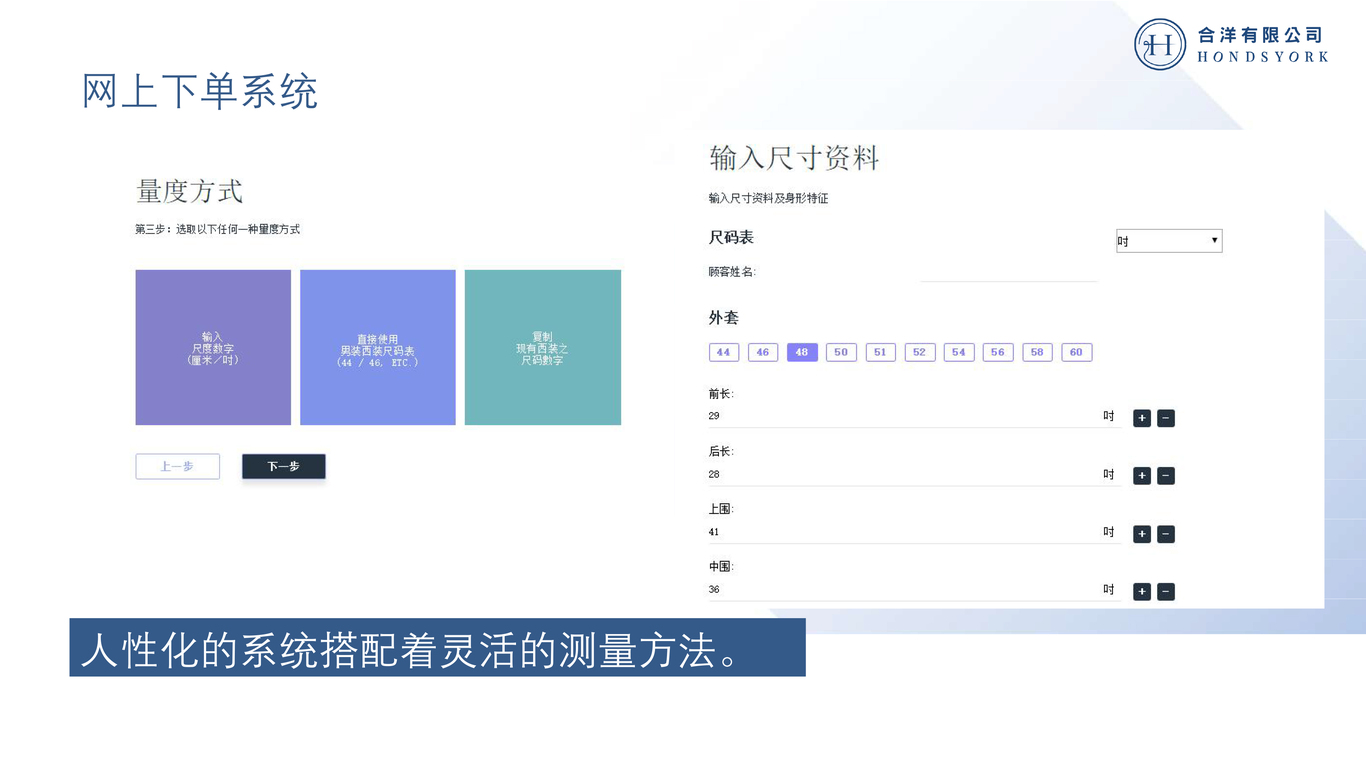Select jacket size 51

point(880,352)
